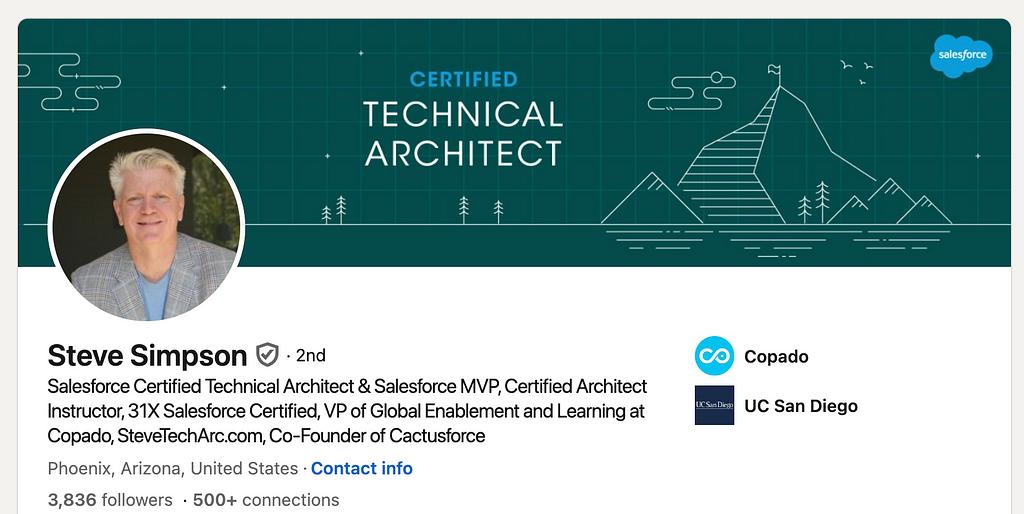
Task: Click the Phoenix, Arizona location text
Action: pos(172,468)
